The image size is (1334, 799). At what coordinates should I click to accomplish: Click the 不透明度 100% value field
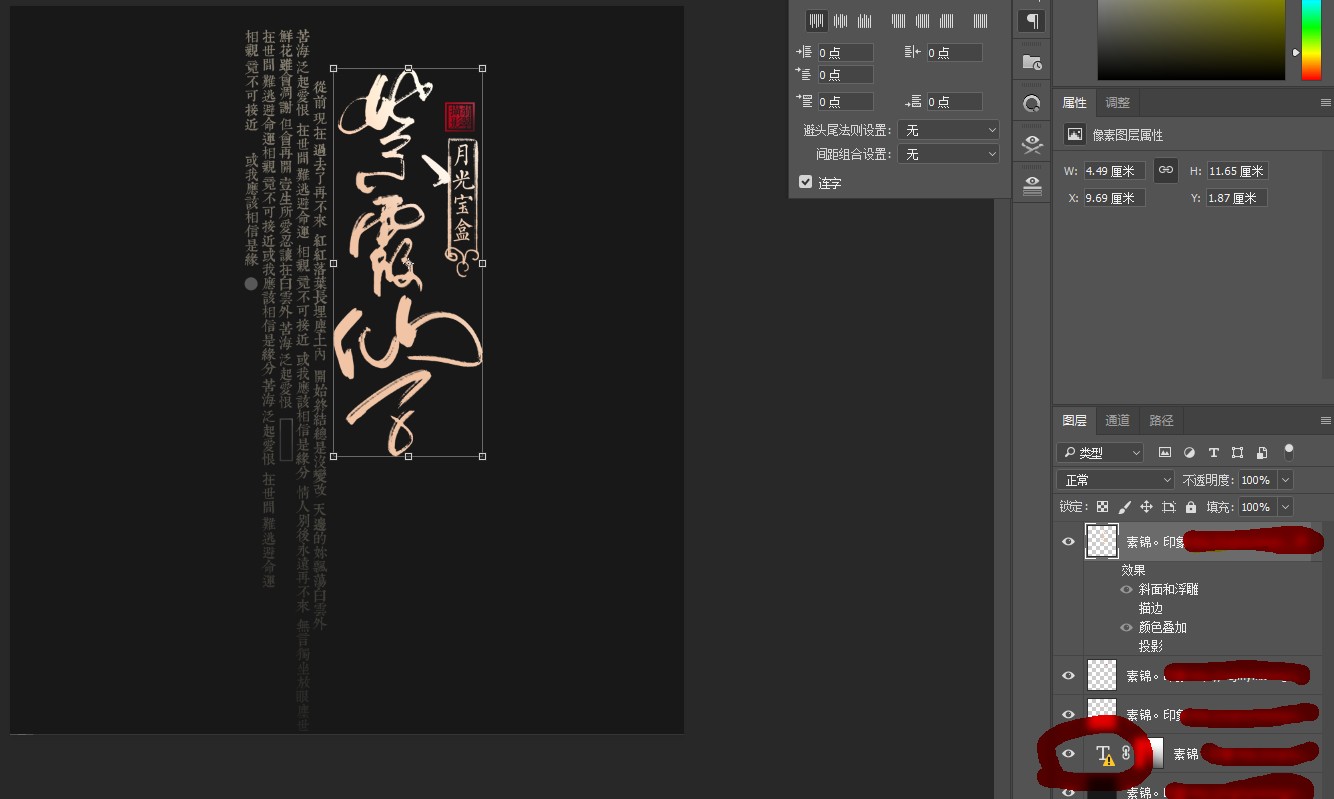pos(1258,480)
